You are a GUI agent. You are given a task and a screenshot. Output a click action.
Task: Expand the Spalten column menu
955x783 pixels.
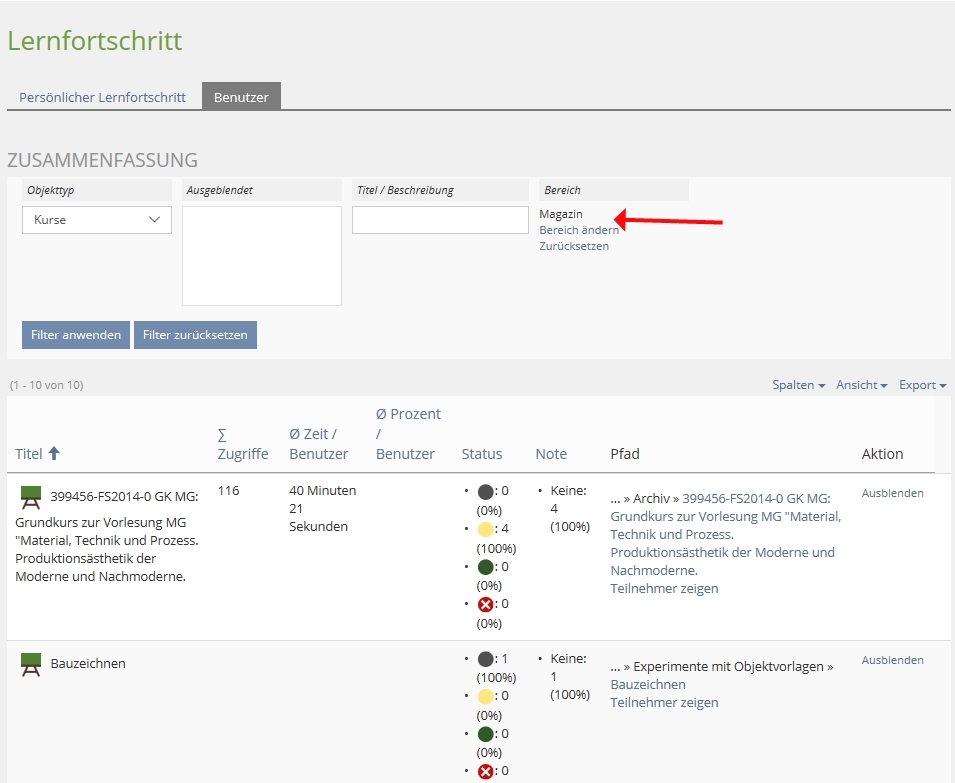pos(798,385)
